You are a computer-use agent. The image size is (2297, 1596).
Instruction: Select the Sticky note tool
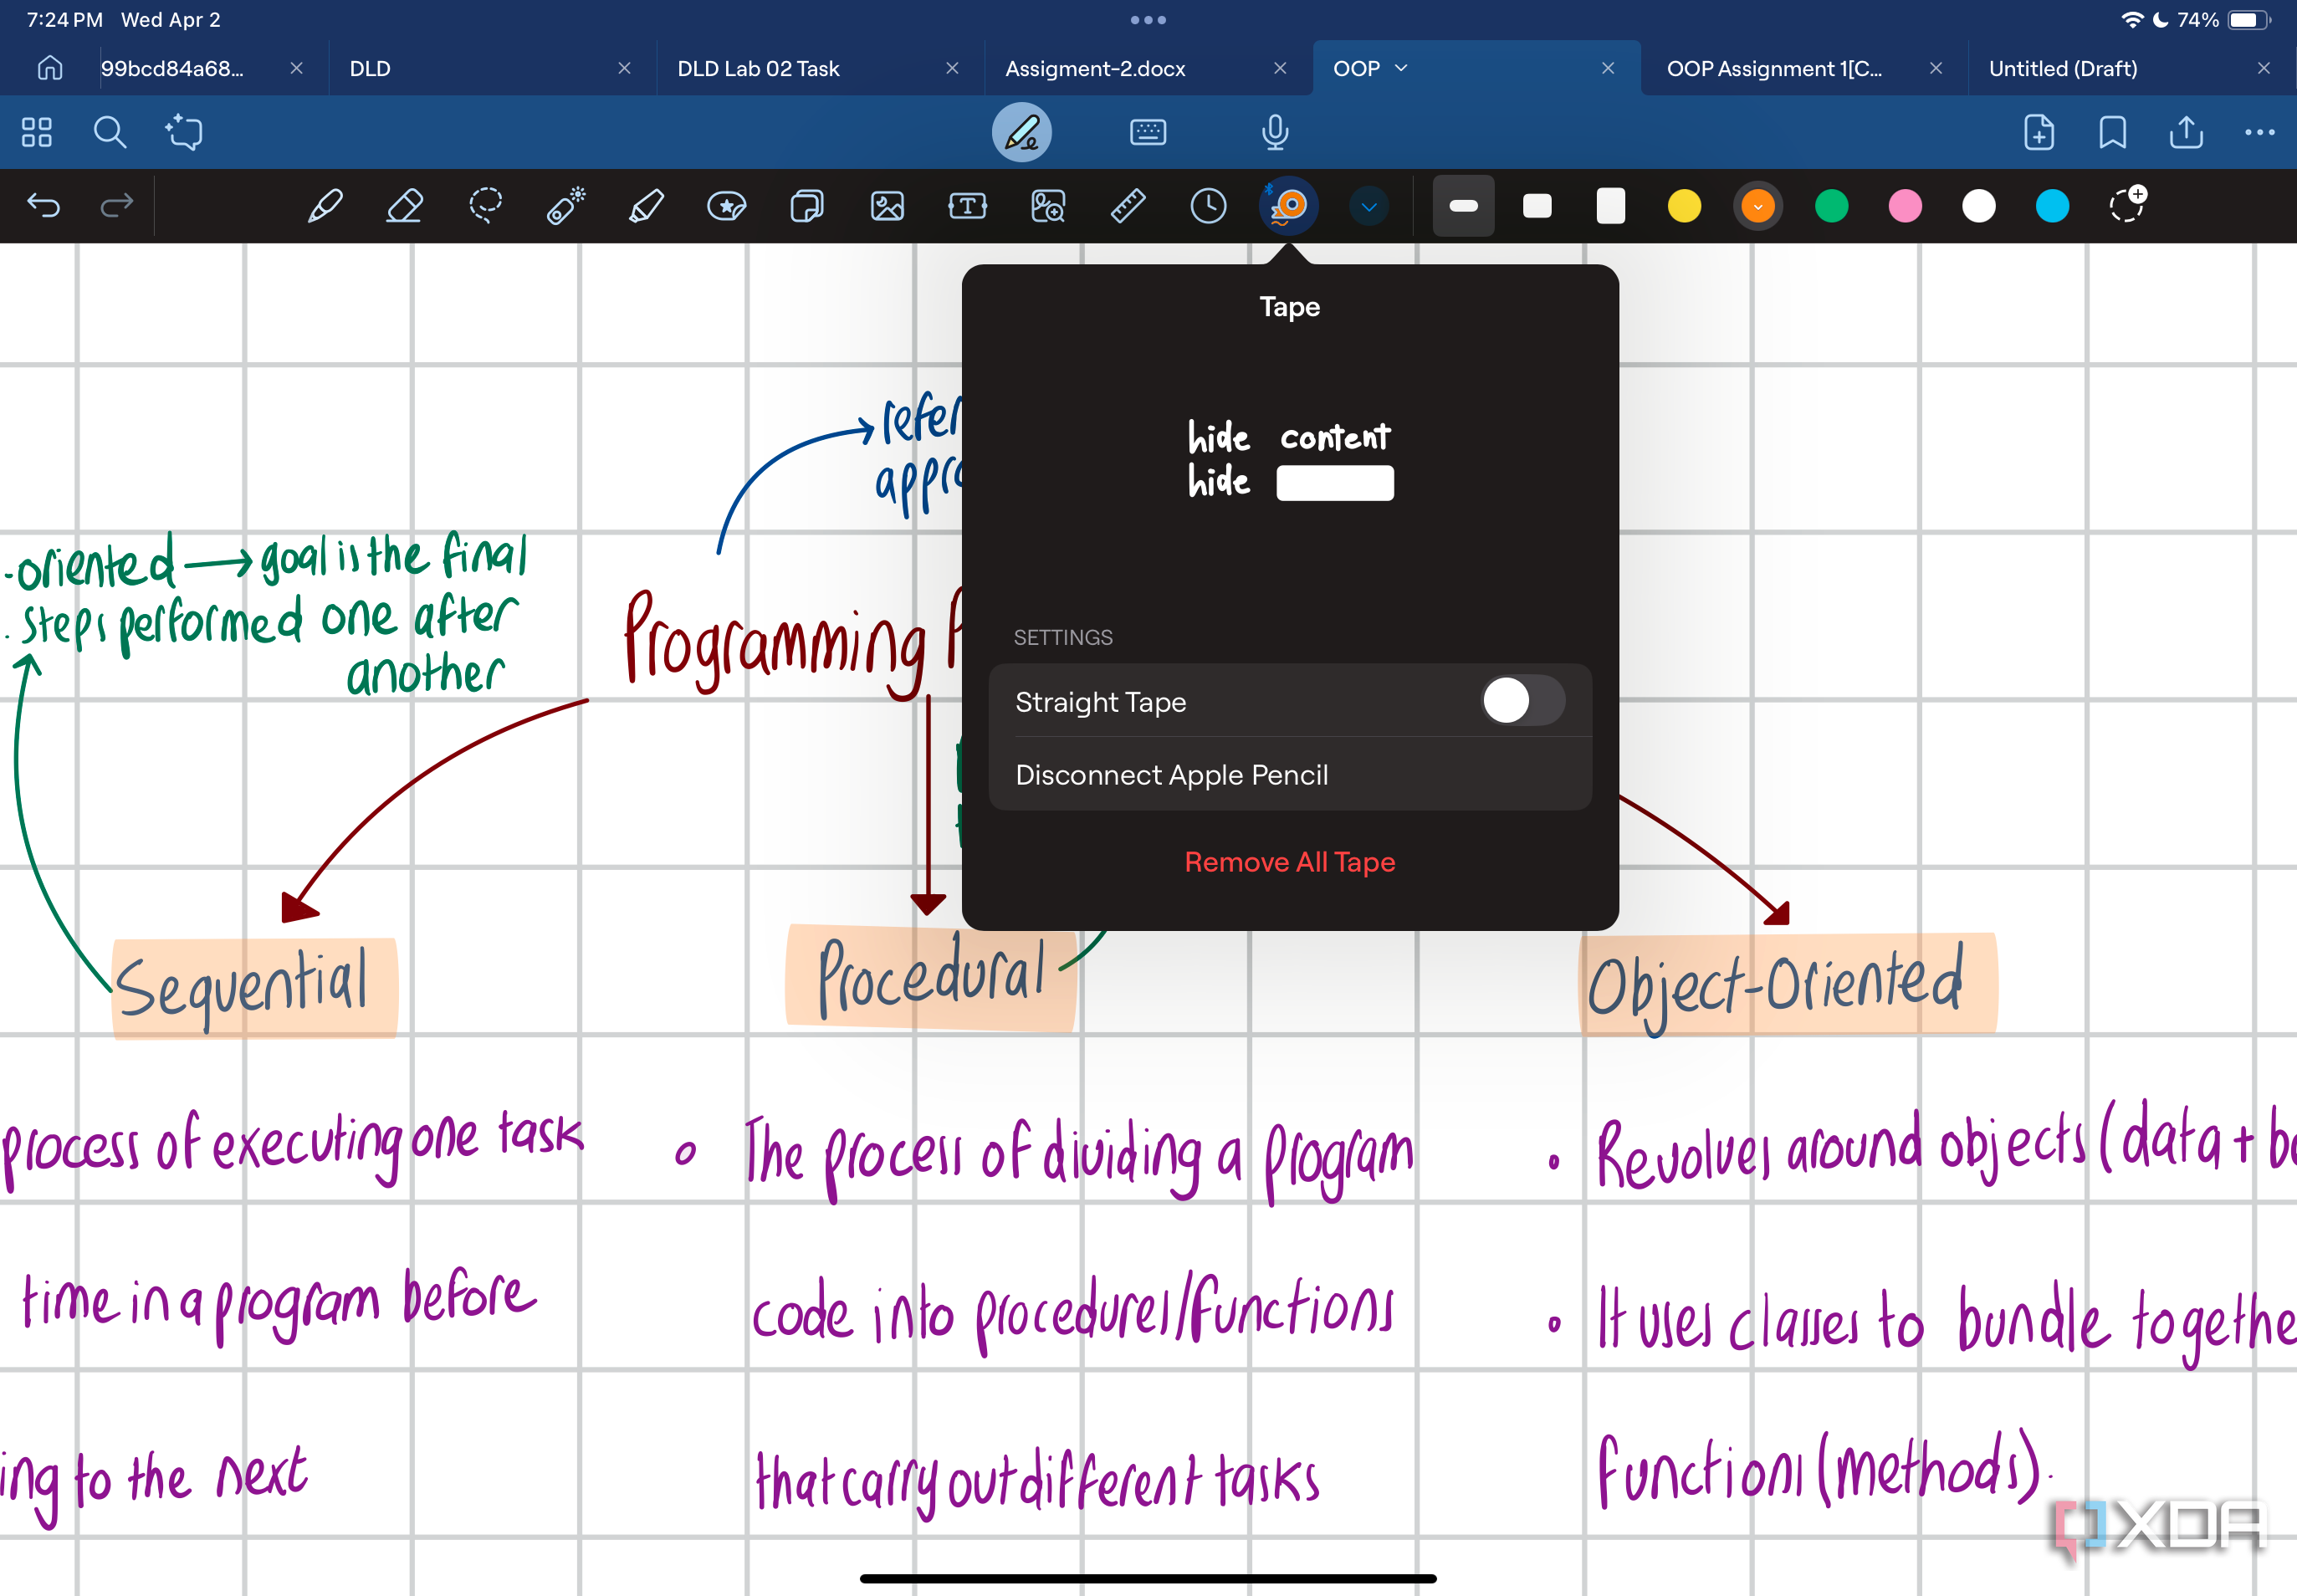coord(806,206)
